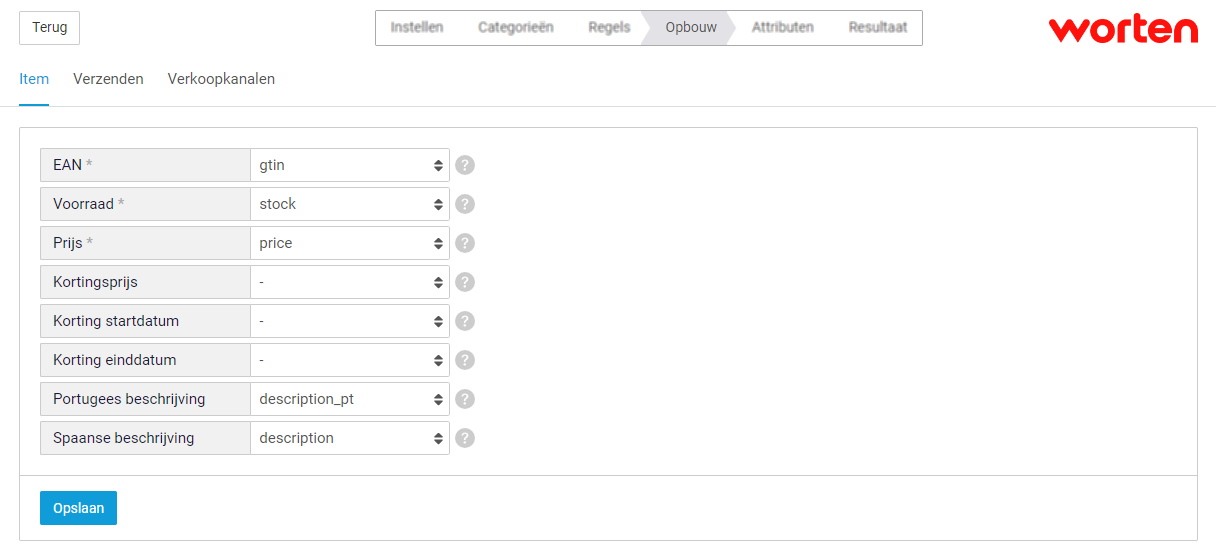The height and width of the screenshot is (551, 1216).
Task: Expand the Voorraad dropdown set to stock
Action: pyautogui.click(x=350, y=204)
